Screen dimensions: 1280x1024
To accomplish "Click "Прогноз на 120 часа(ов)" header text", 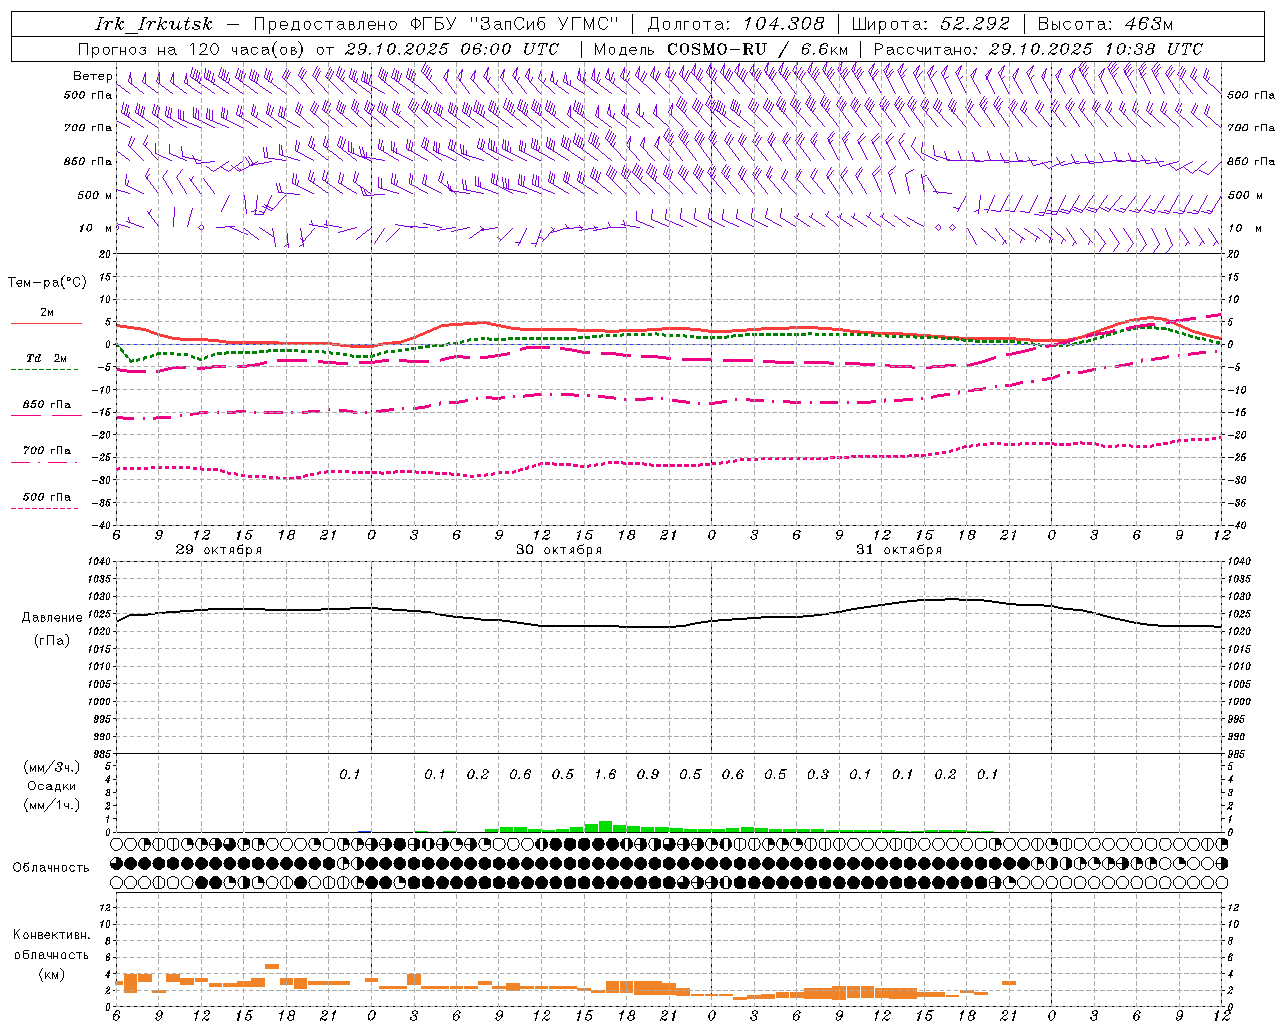I will (x=192, y=49).
